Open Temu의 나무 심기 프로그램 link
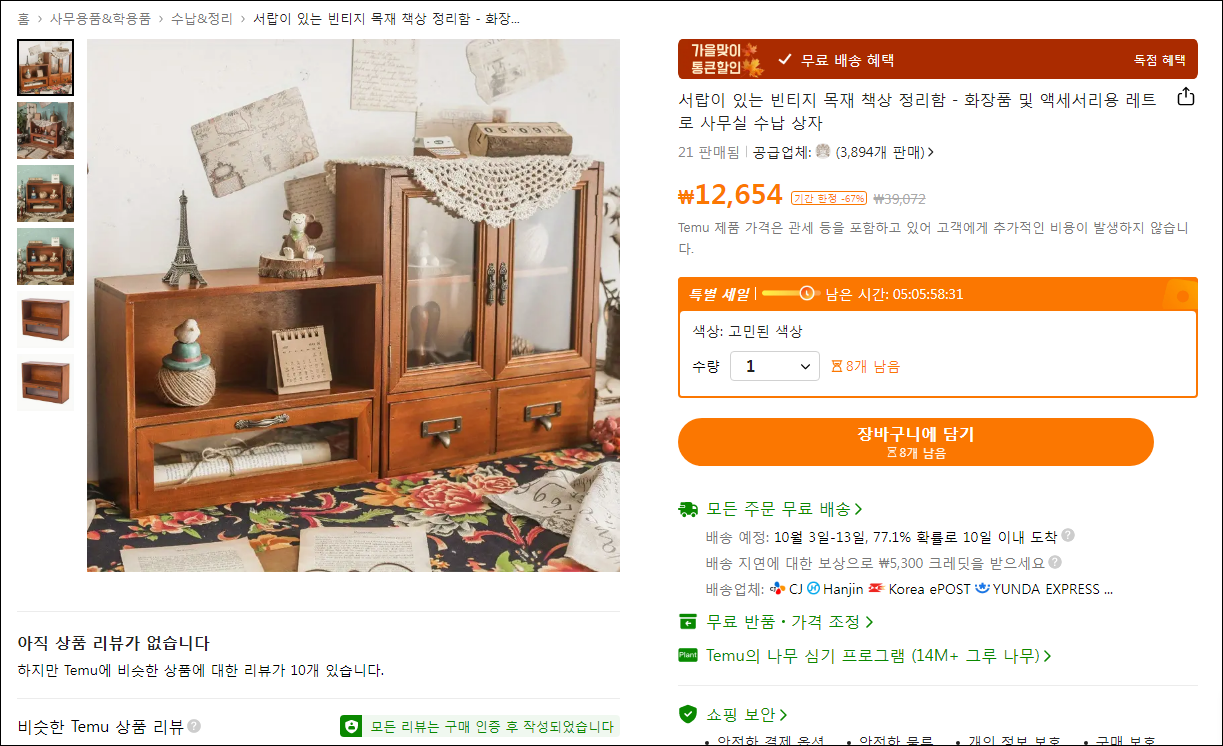This screenshot has width=1223, height=746. [x=878, y=656]
